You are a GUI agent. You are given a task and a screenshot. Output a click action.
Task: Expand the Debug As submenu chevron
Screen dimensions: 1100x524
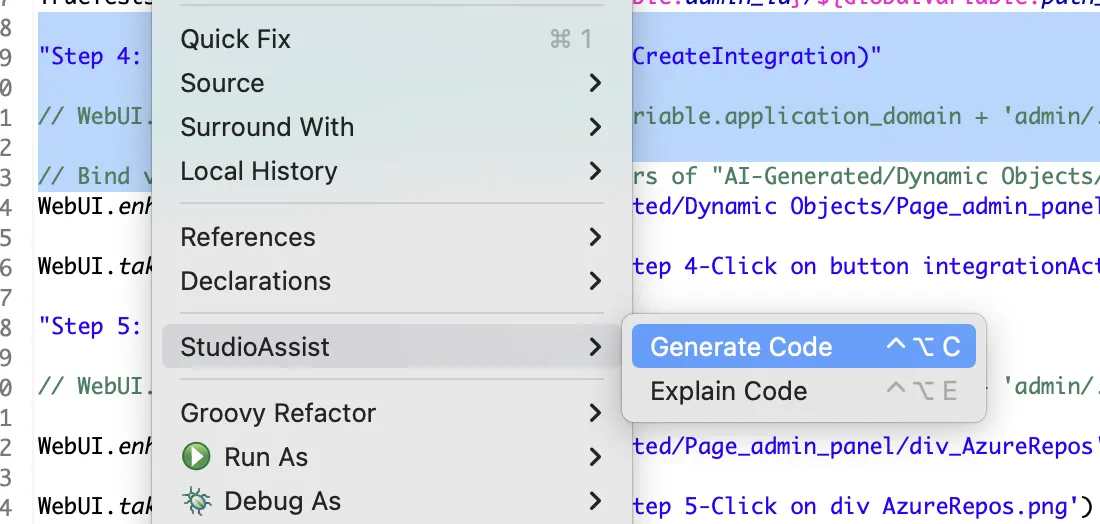pos(595,501)
